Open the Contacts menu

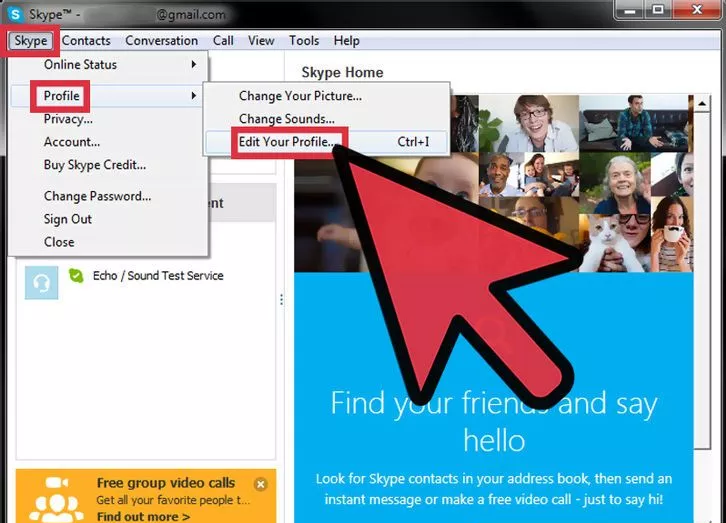[x=86, y=41]
